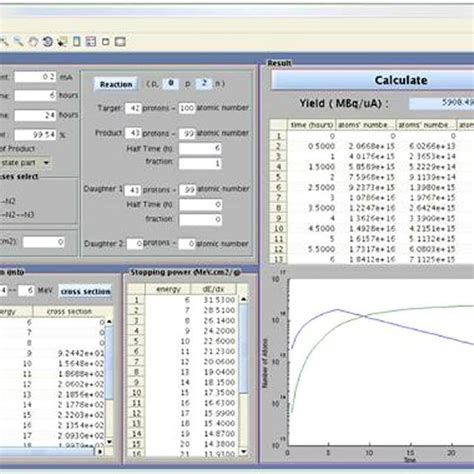Insert colorbar toolbar icon

(77, 42)
